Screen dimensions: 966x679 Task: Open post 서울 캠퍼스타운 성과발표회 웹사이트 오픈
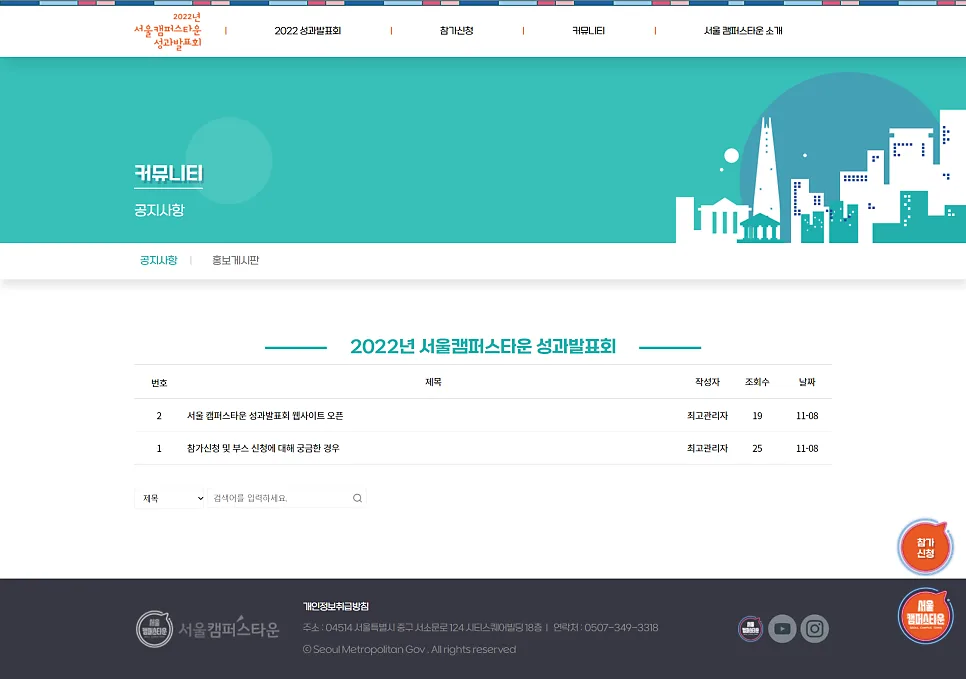265,416
